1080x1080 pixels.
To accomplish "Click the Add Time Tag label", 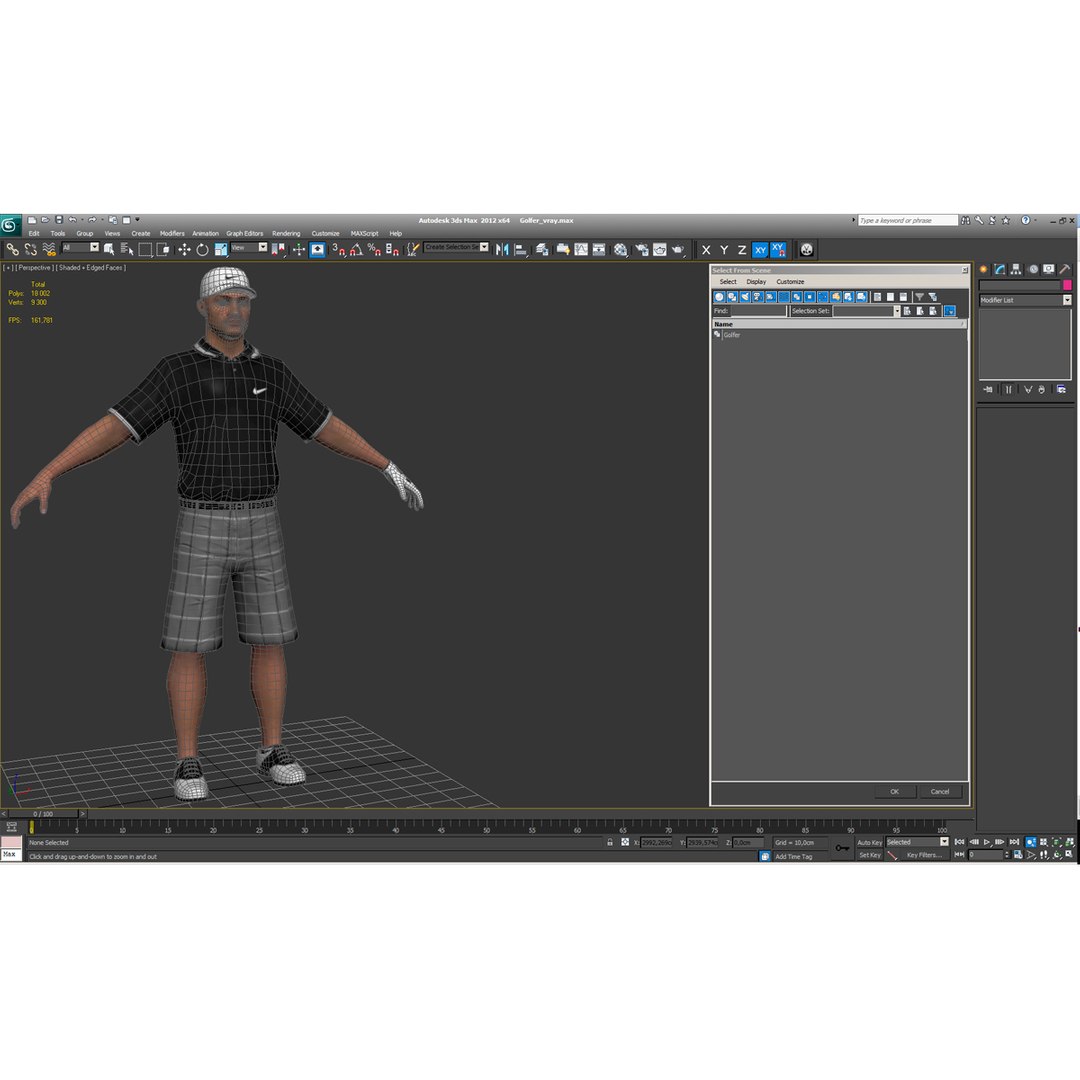I will (793, 856).
